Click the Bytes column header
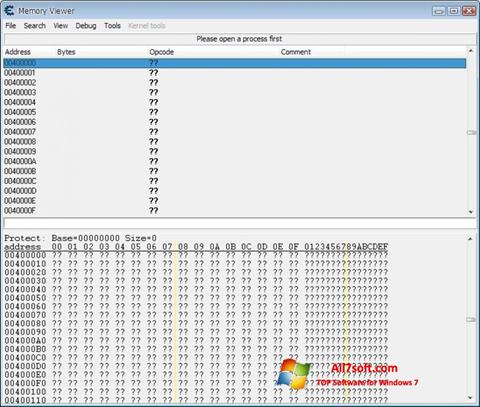The width and height of the screenshot is (480, 407). [66, 52]
